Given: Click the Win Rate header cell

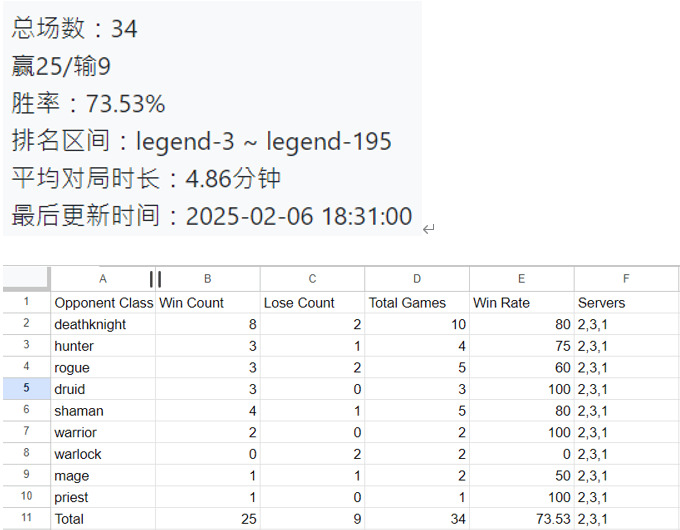Looking at the screenshot, I should coord(521,302).
